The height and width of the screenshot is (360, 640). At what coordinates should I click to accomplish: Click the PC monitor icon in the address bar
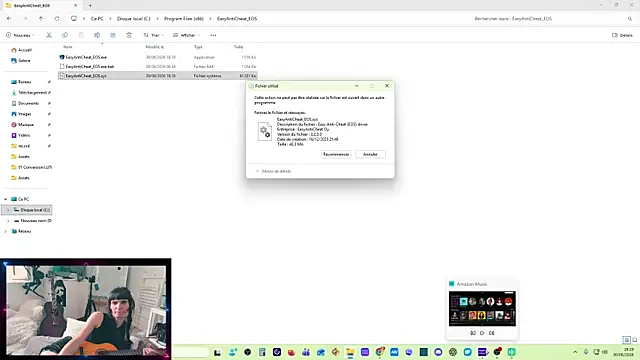[x=74, y=18]
